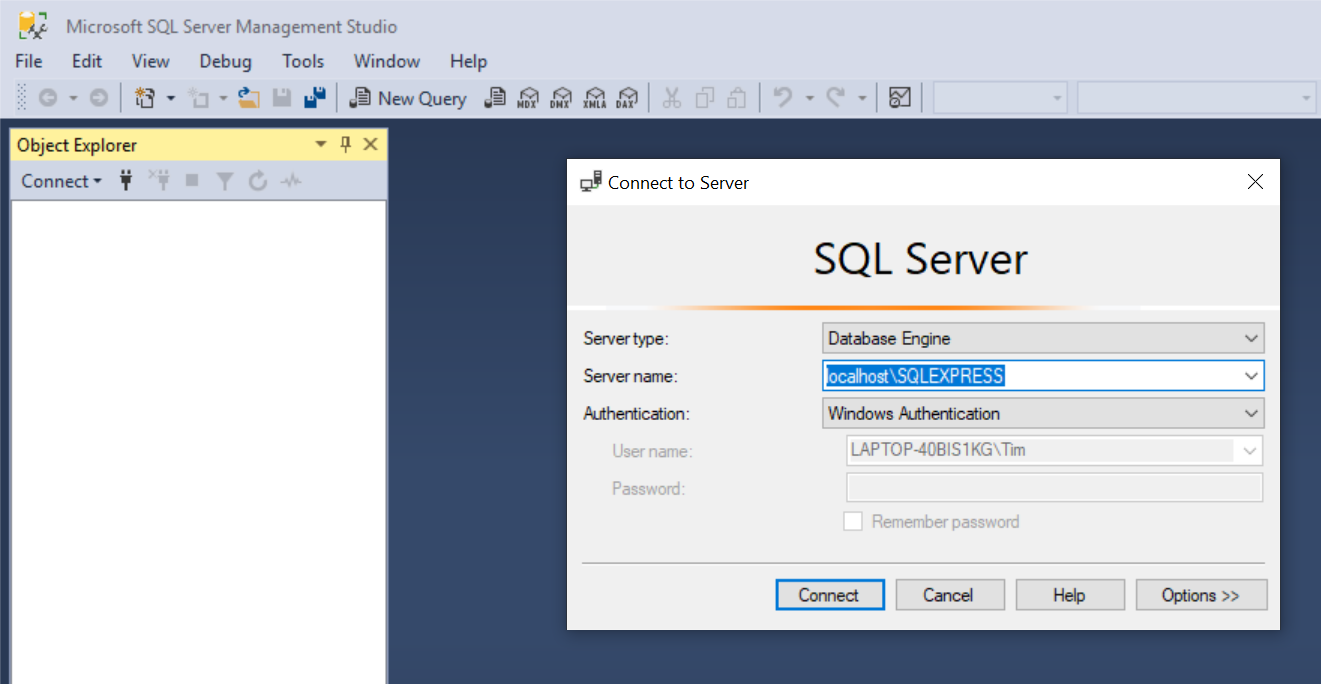
Task: Toggle the Remember password checkbox
Action: [853, 521]
